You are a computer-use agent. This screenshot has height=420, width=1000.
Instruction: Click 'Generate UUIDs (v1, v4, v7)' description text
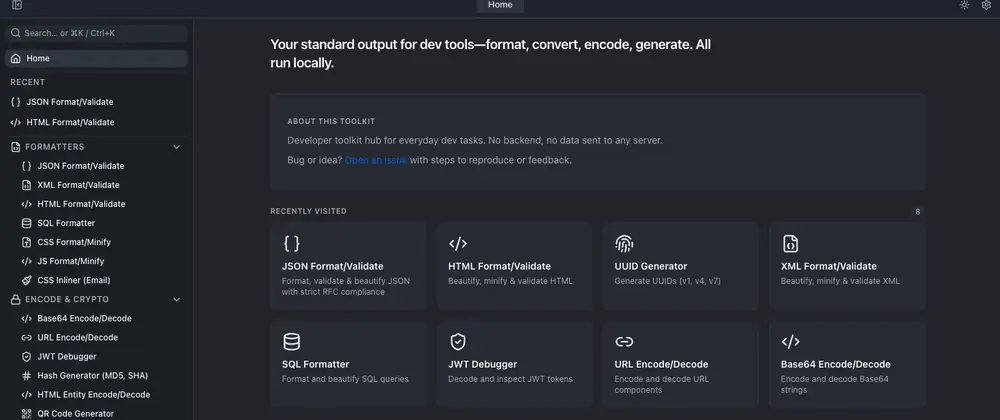[x=667, y=281]
